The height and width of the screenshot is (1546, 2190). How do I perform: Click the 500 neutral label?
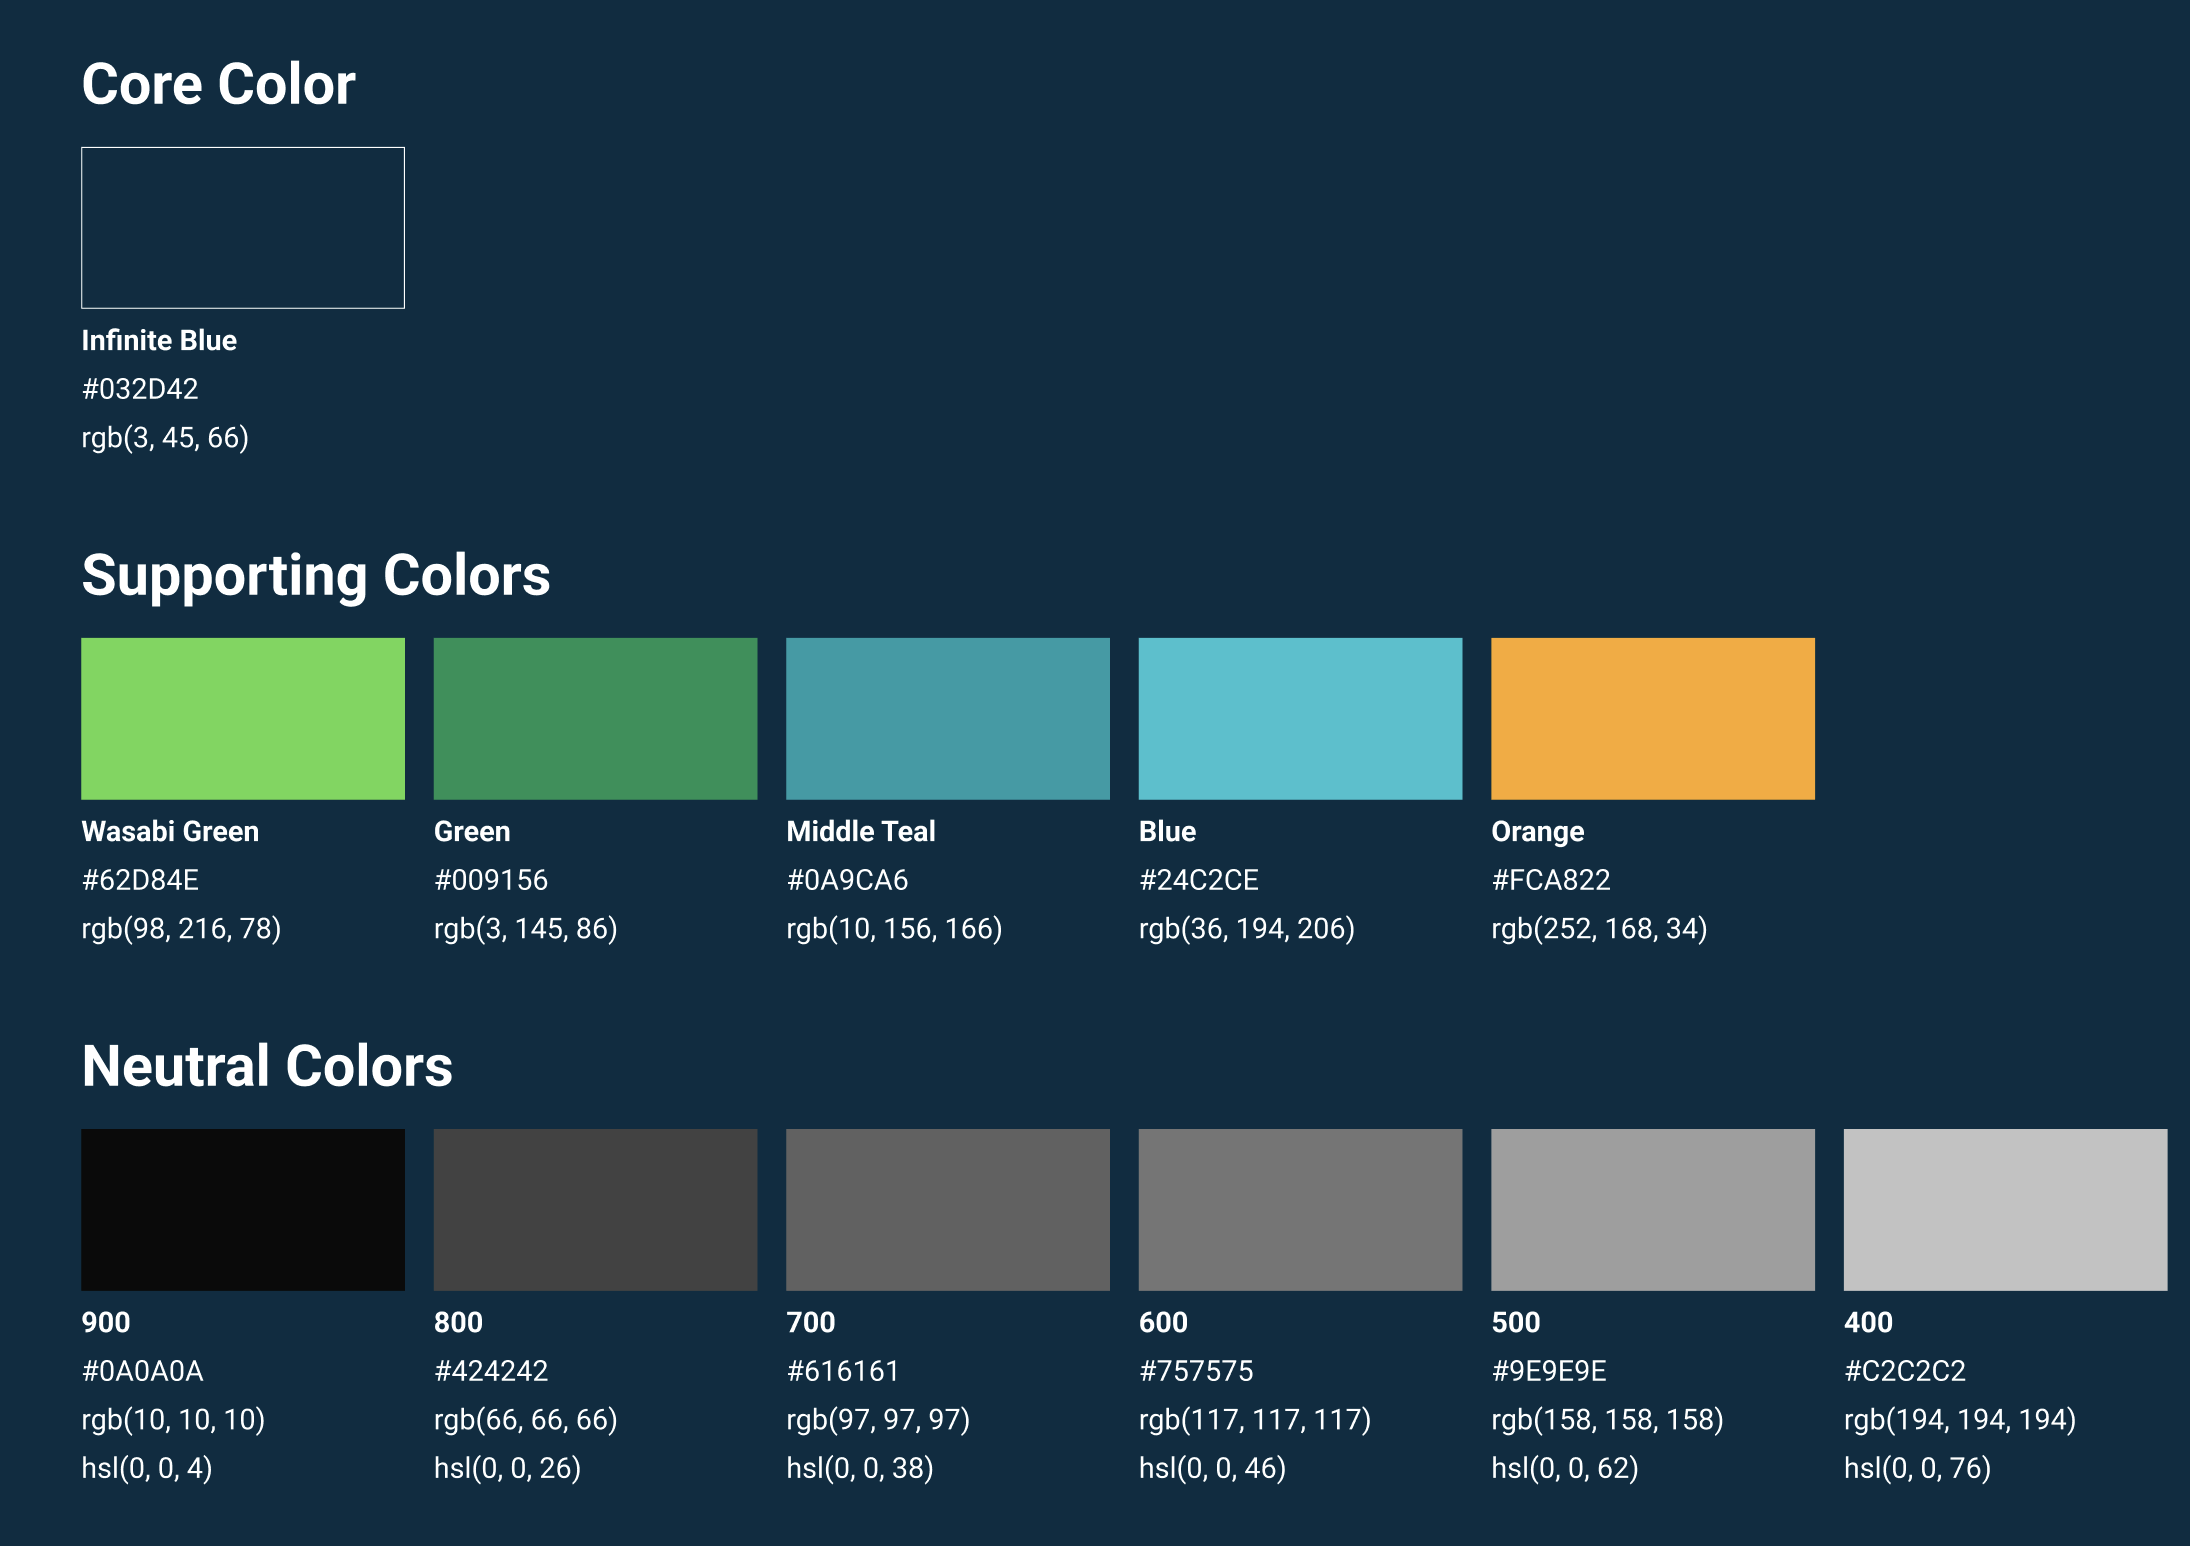coord(1516,1323)
